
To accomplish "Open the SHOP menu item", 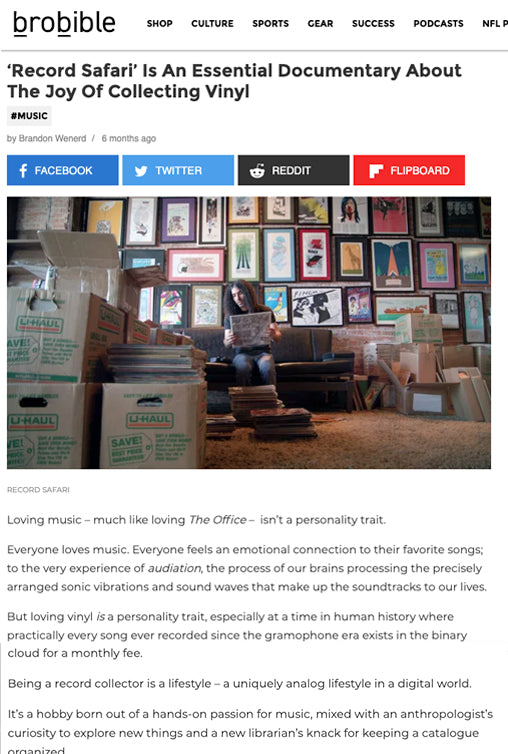I will 160,24.
